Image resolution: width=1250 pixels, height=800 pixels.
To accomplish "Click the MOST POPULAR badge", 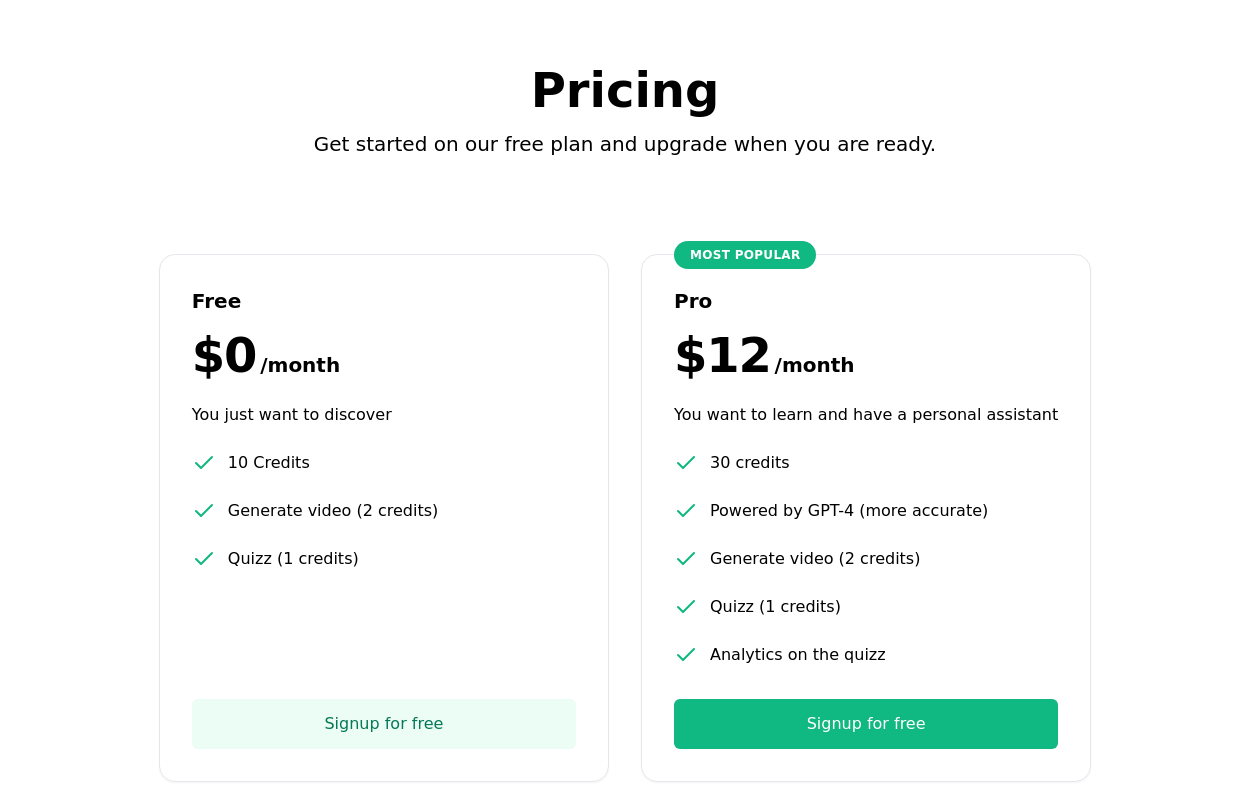I will click(745, 255).
